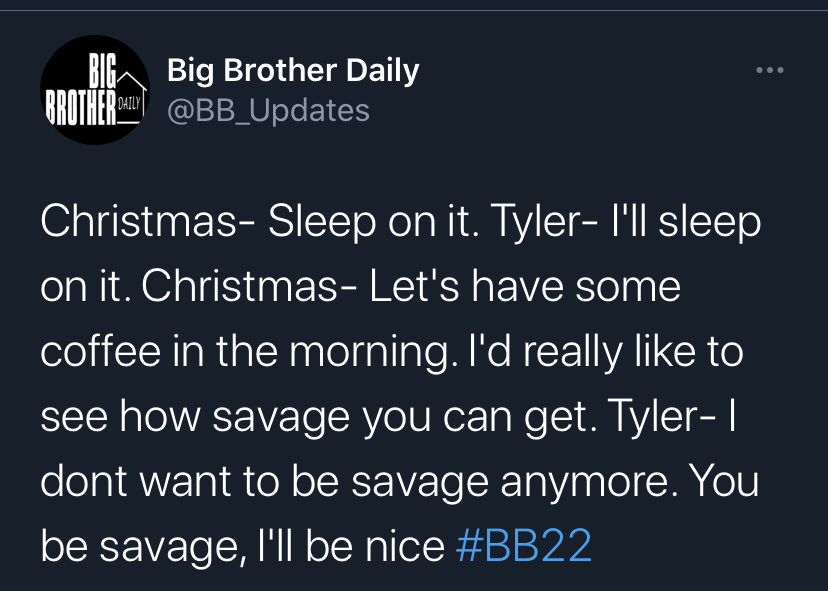Click the opening word Christmas- in the tweet
Viewport: 828px width, 591px height.
[x=148, y=221]
